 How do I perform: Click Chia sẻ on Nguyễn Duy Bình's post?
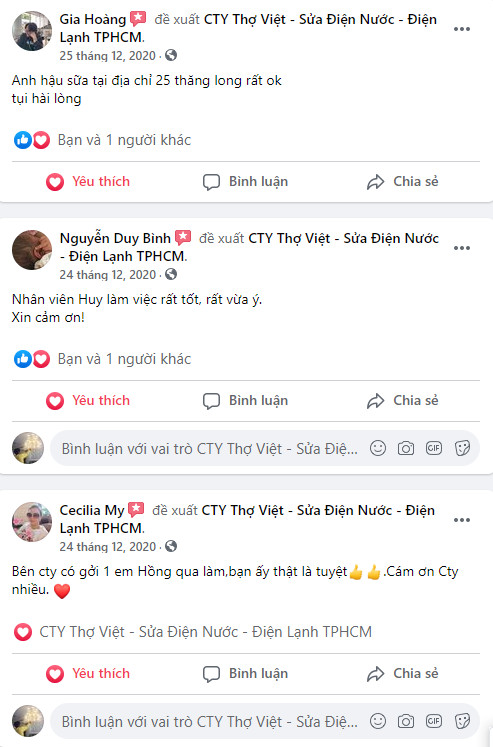coord(402,401)
